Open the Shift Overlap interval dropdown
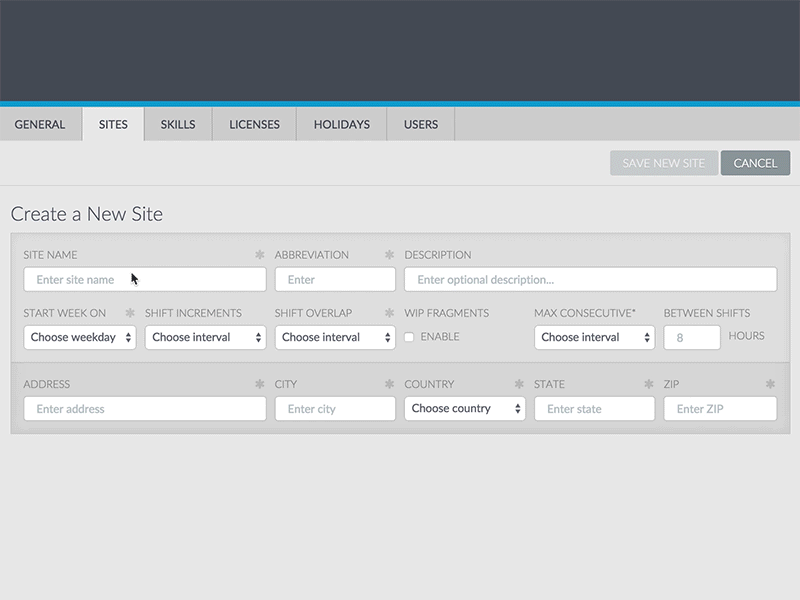This screenshot has width=800, height=600. [335, 338]
